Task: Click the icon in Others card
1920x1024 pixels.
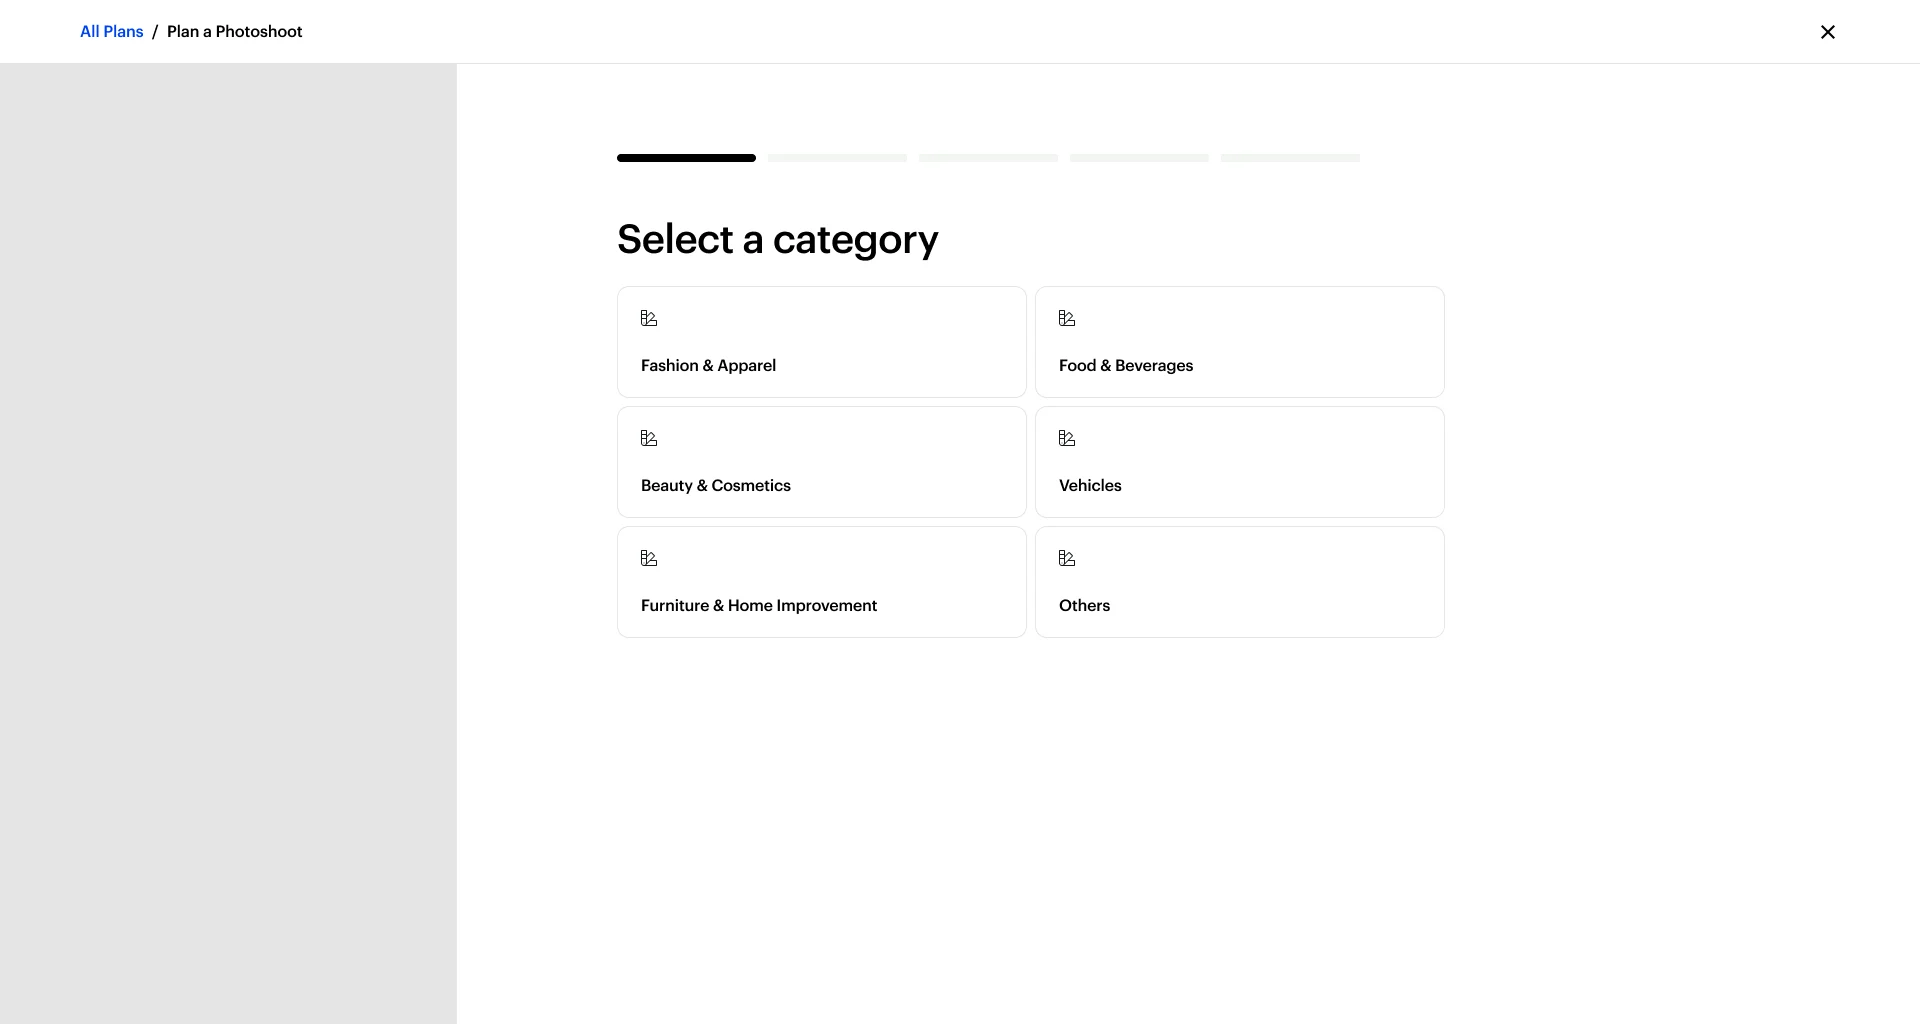Action: point(1067,558)
